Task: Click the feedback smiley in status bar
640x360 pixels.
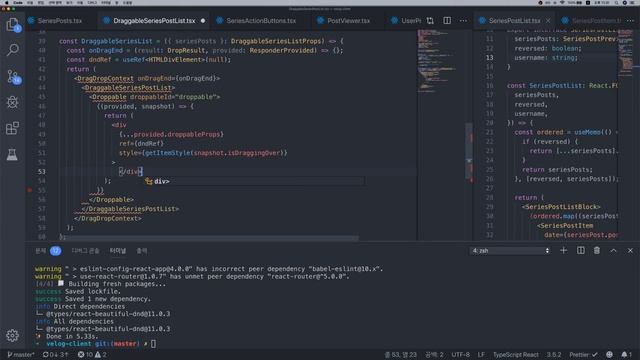Action: 609,355
